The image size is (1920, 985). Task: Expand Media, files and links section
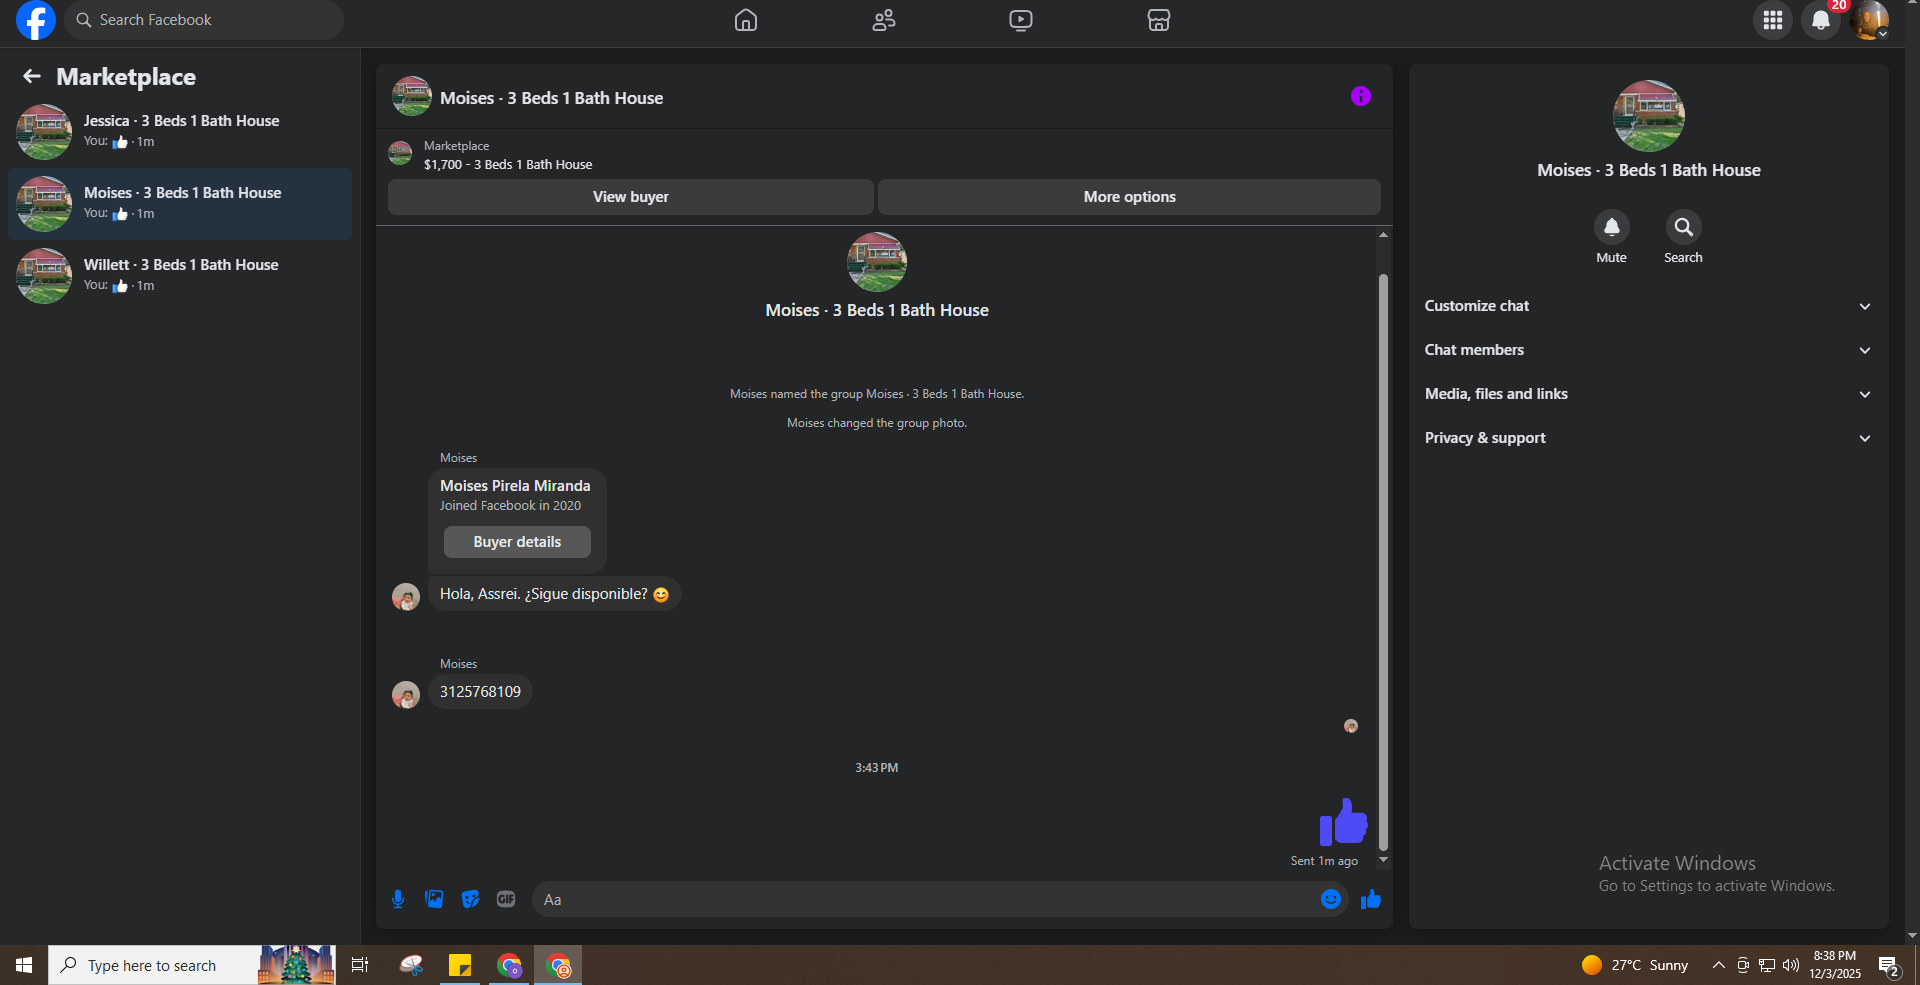pyautogui.click(x=1648, y=394)
